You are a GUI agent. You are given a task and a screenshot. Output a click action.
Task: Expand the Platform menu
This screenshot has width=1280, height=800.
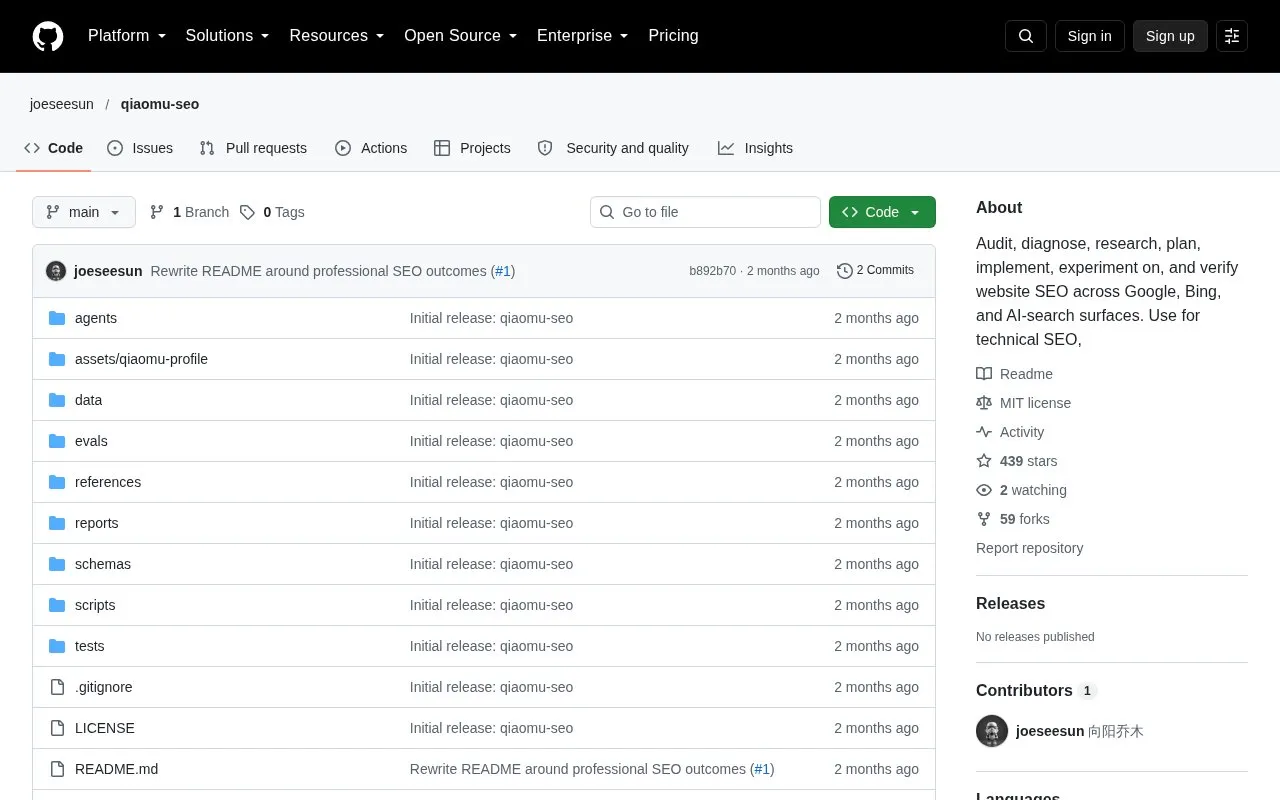(x=127, y=36)
